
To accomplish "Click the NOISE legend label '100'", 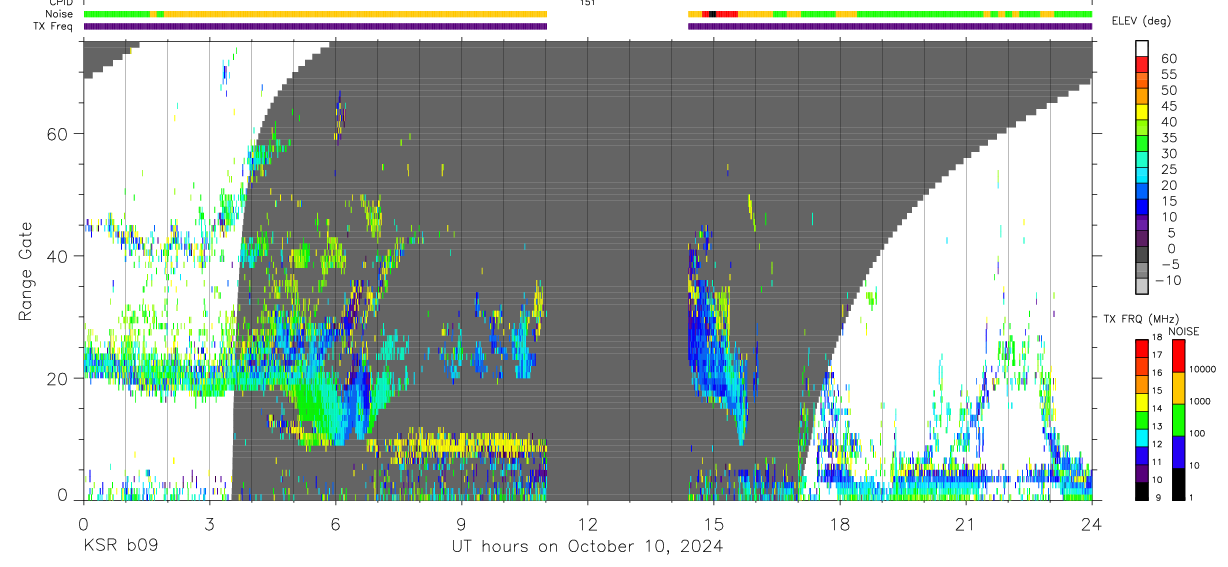I will coord(1198,434).
